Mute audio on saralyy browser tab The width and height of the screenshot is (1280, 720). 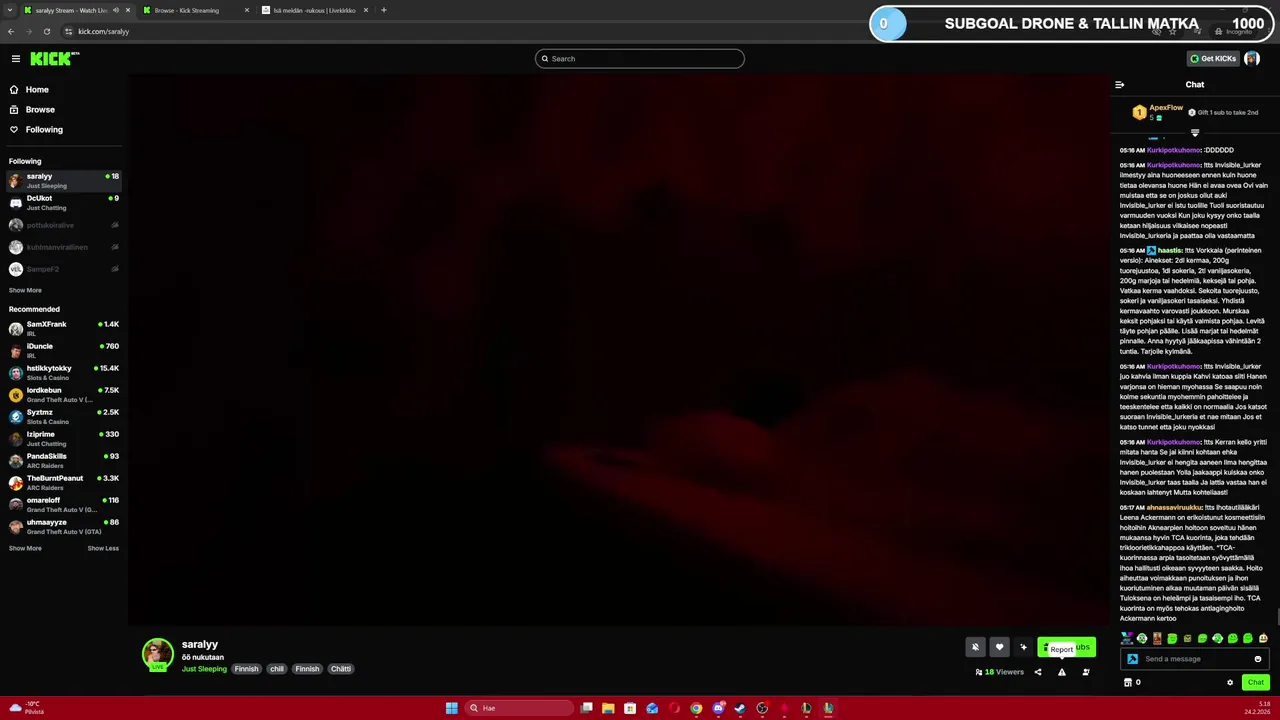click(115, 10)
